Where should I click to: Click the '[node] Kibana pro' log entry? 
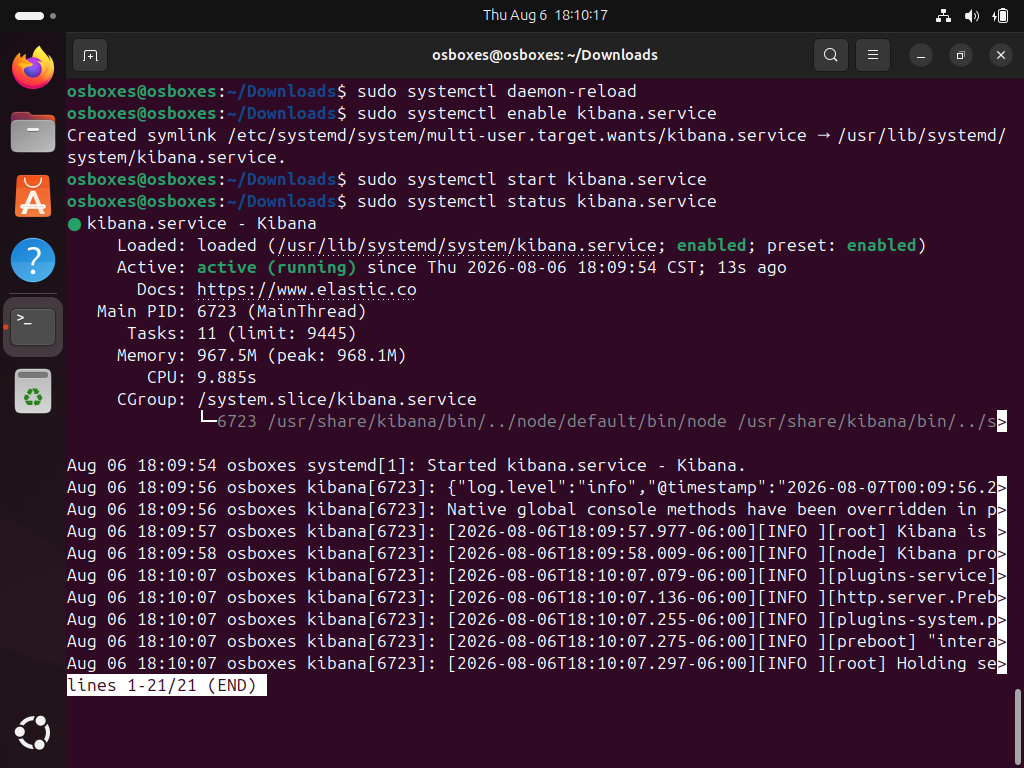pyautogui.click(x=537, y=554)
